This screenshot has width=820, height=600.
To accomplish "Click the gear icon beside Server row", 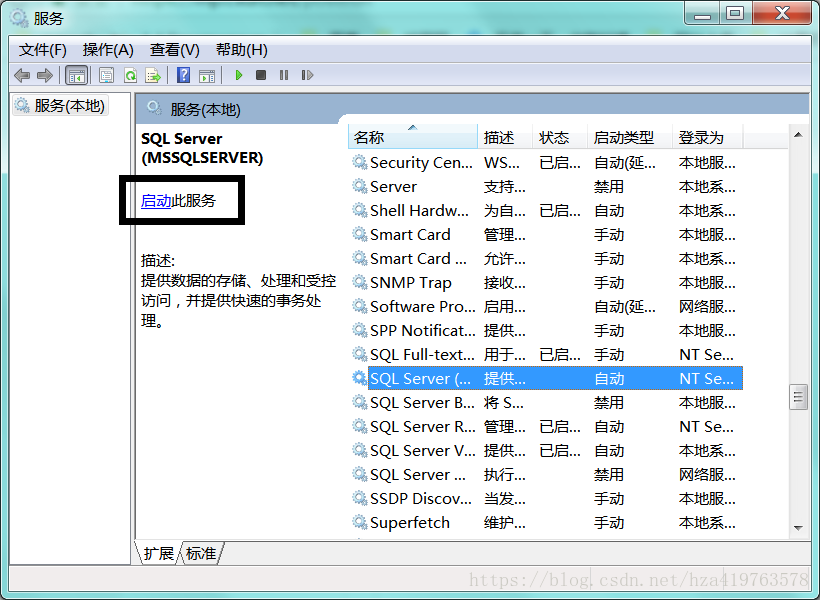I will [359, 186].
